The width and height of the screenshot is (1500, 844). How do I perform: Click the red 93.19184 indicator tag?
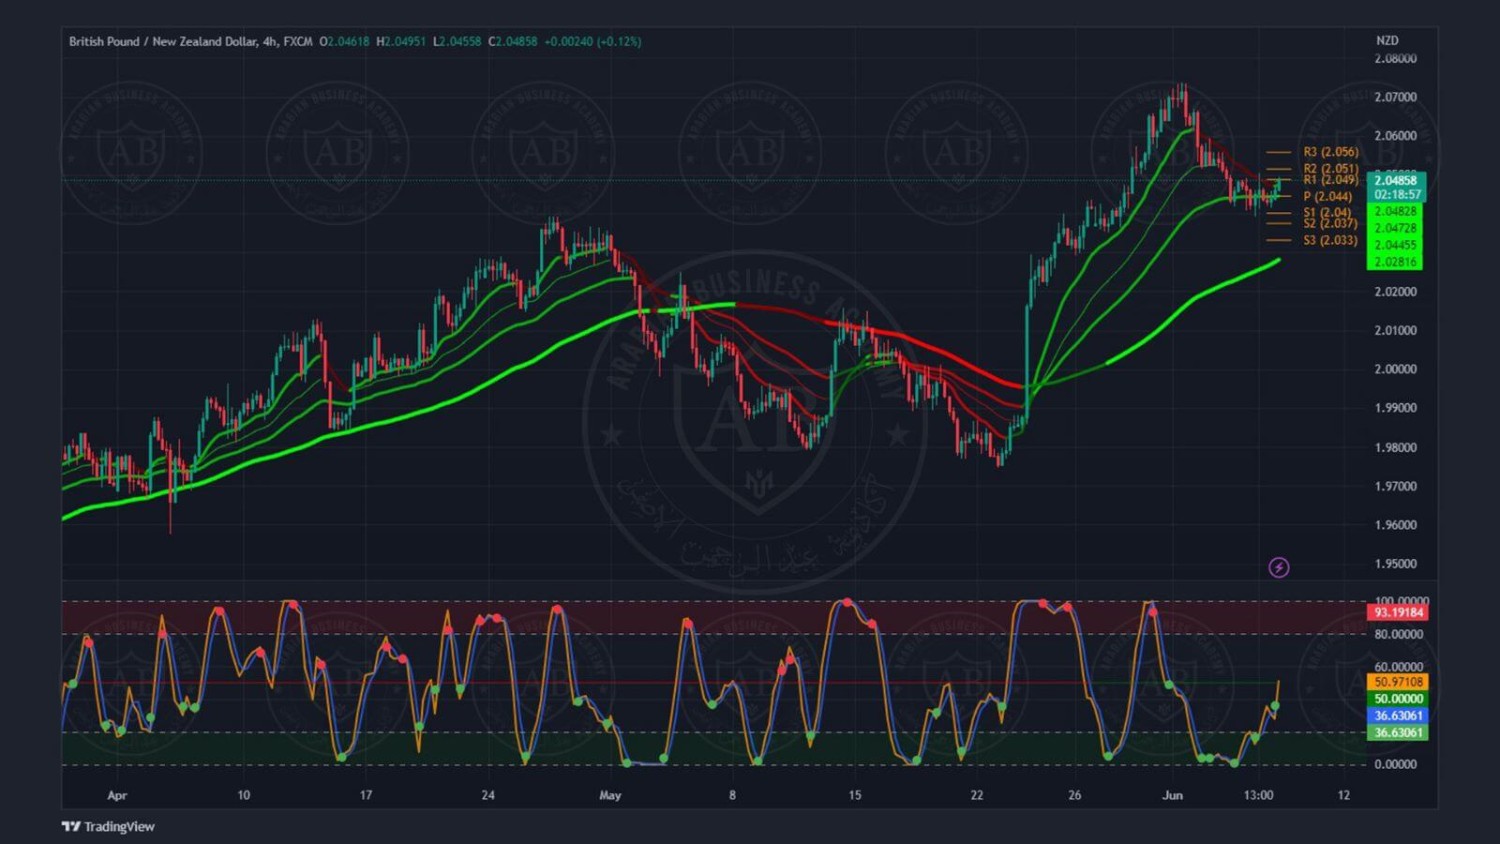(1397, 612)
